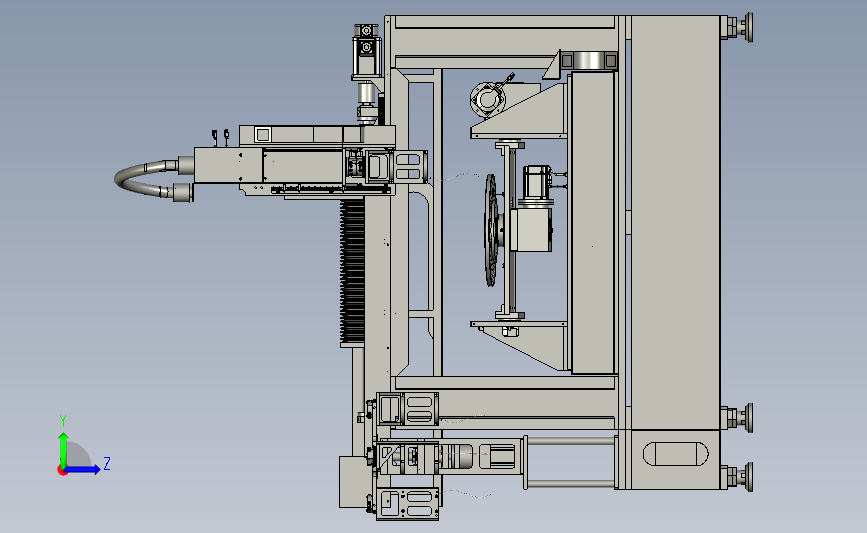Select the cylindrical motor beside the indexing disc
This screenshot has height=533, width=867.
click(536, 184)
